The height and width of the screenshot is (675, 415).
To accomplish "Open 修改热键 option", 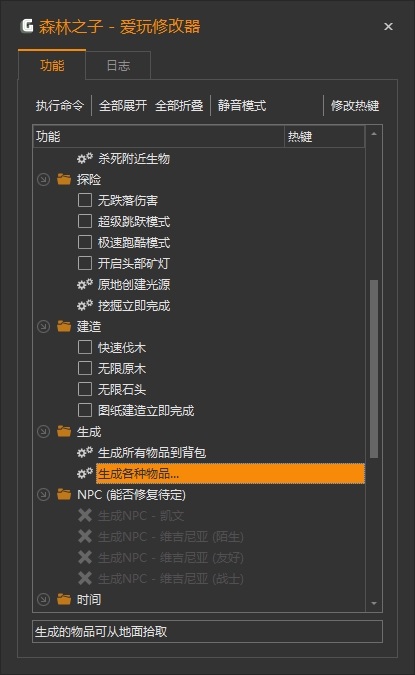I will pos(355,105).
